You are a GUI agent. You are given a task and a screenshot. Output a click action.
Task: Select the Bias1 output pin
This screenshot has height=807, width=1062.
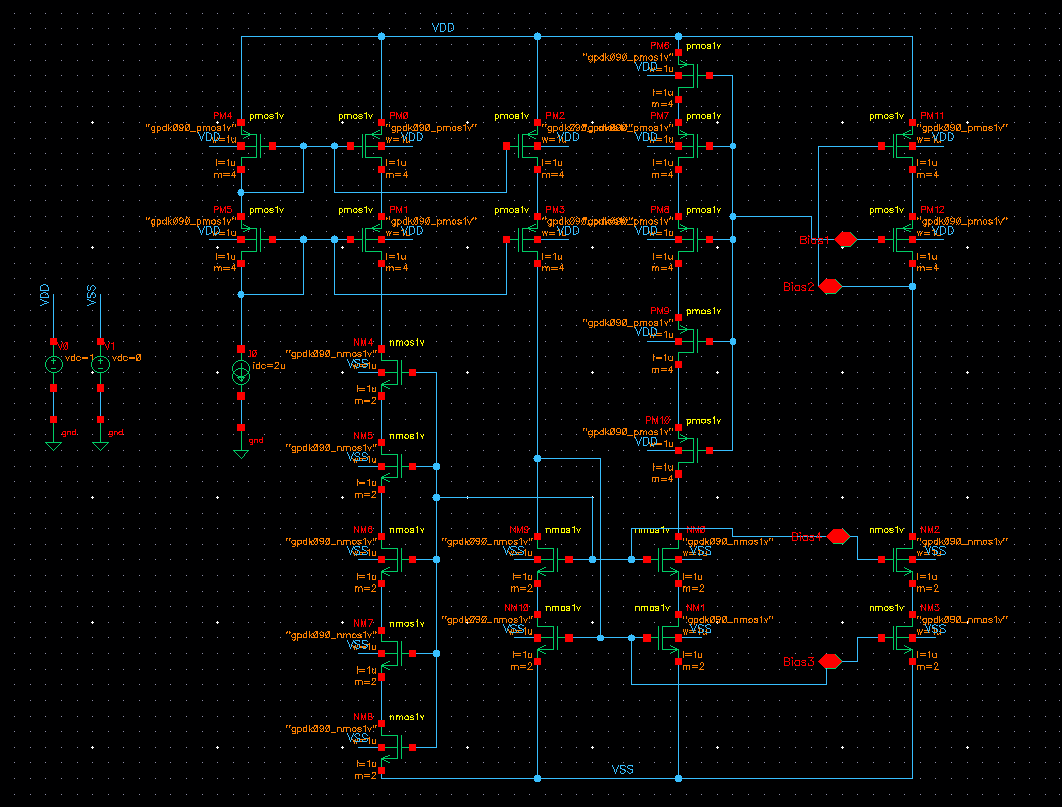point(846,240)
